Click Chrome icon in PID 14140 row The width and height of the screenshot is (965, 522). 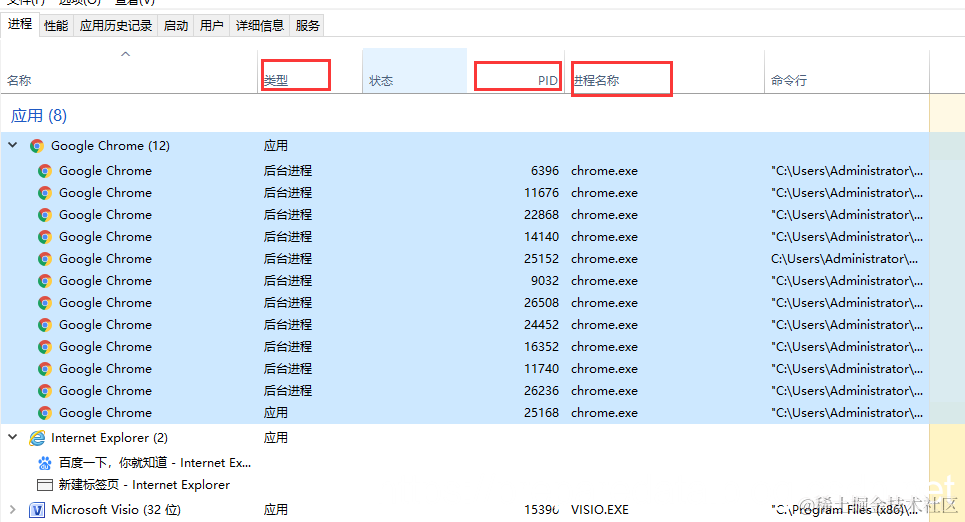[45, 237]
